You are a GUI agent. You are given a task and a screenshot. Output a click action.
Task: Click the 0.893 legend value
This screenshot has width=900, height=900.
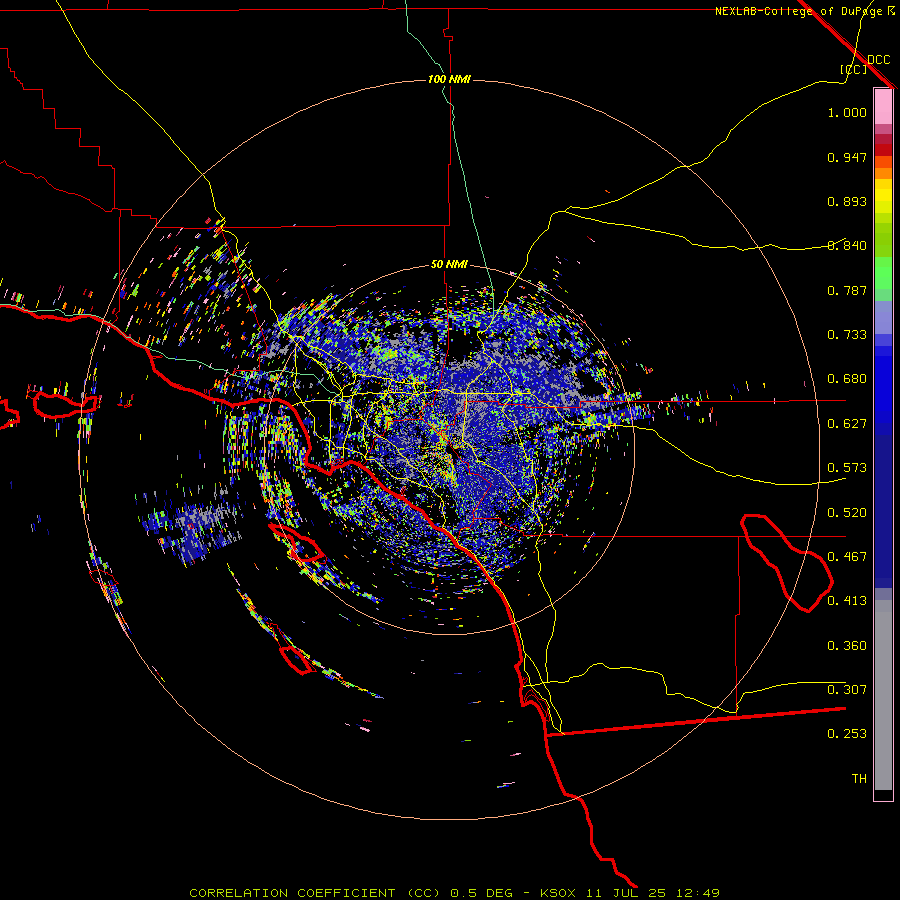click(x=847, y=201)
